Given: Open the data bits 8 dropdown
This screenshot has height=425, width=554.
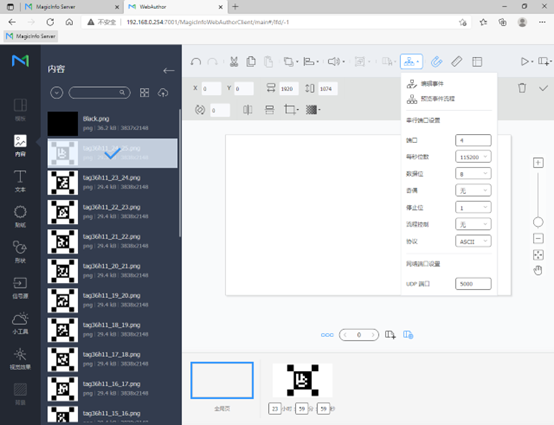Looking at the screenshot, I should [x=473, y=173].
